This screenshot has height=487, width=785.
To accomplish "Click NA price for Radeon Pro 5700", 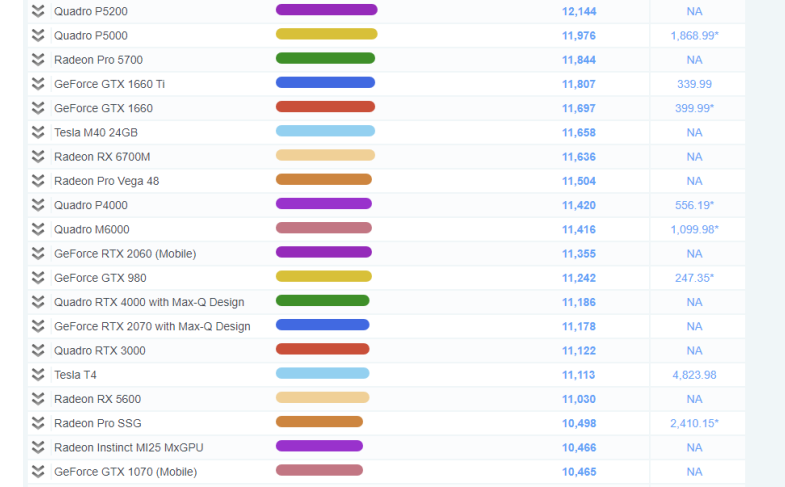I will (x=694, y=60).
